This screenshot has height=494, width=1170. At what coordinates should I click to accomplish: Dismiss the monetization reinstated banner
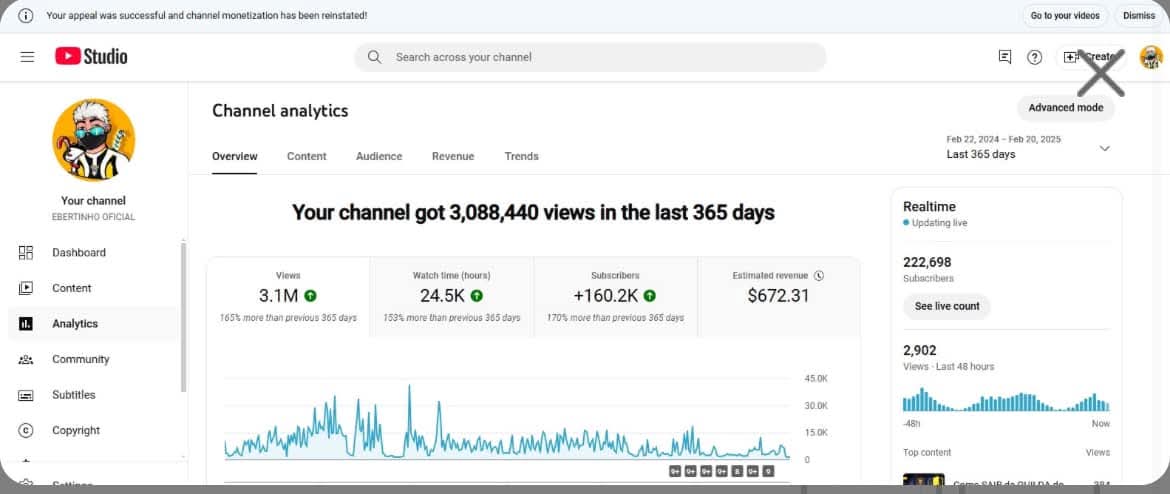click(x=1138, y=15)
